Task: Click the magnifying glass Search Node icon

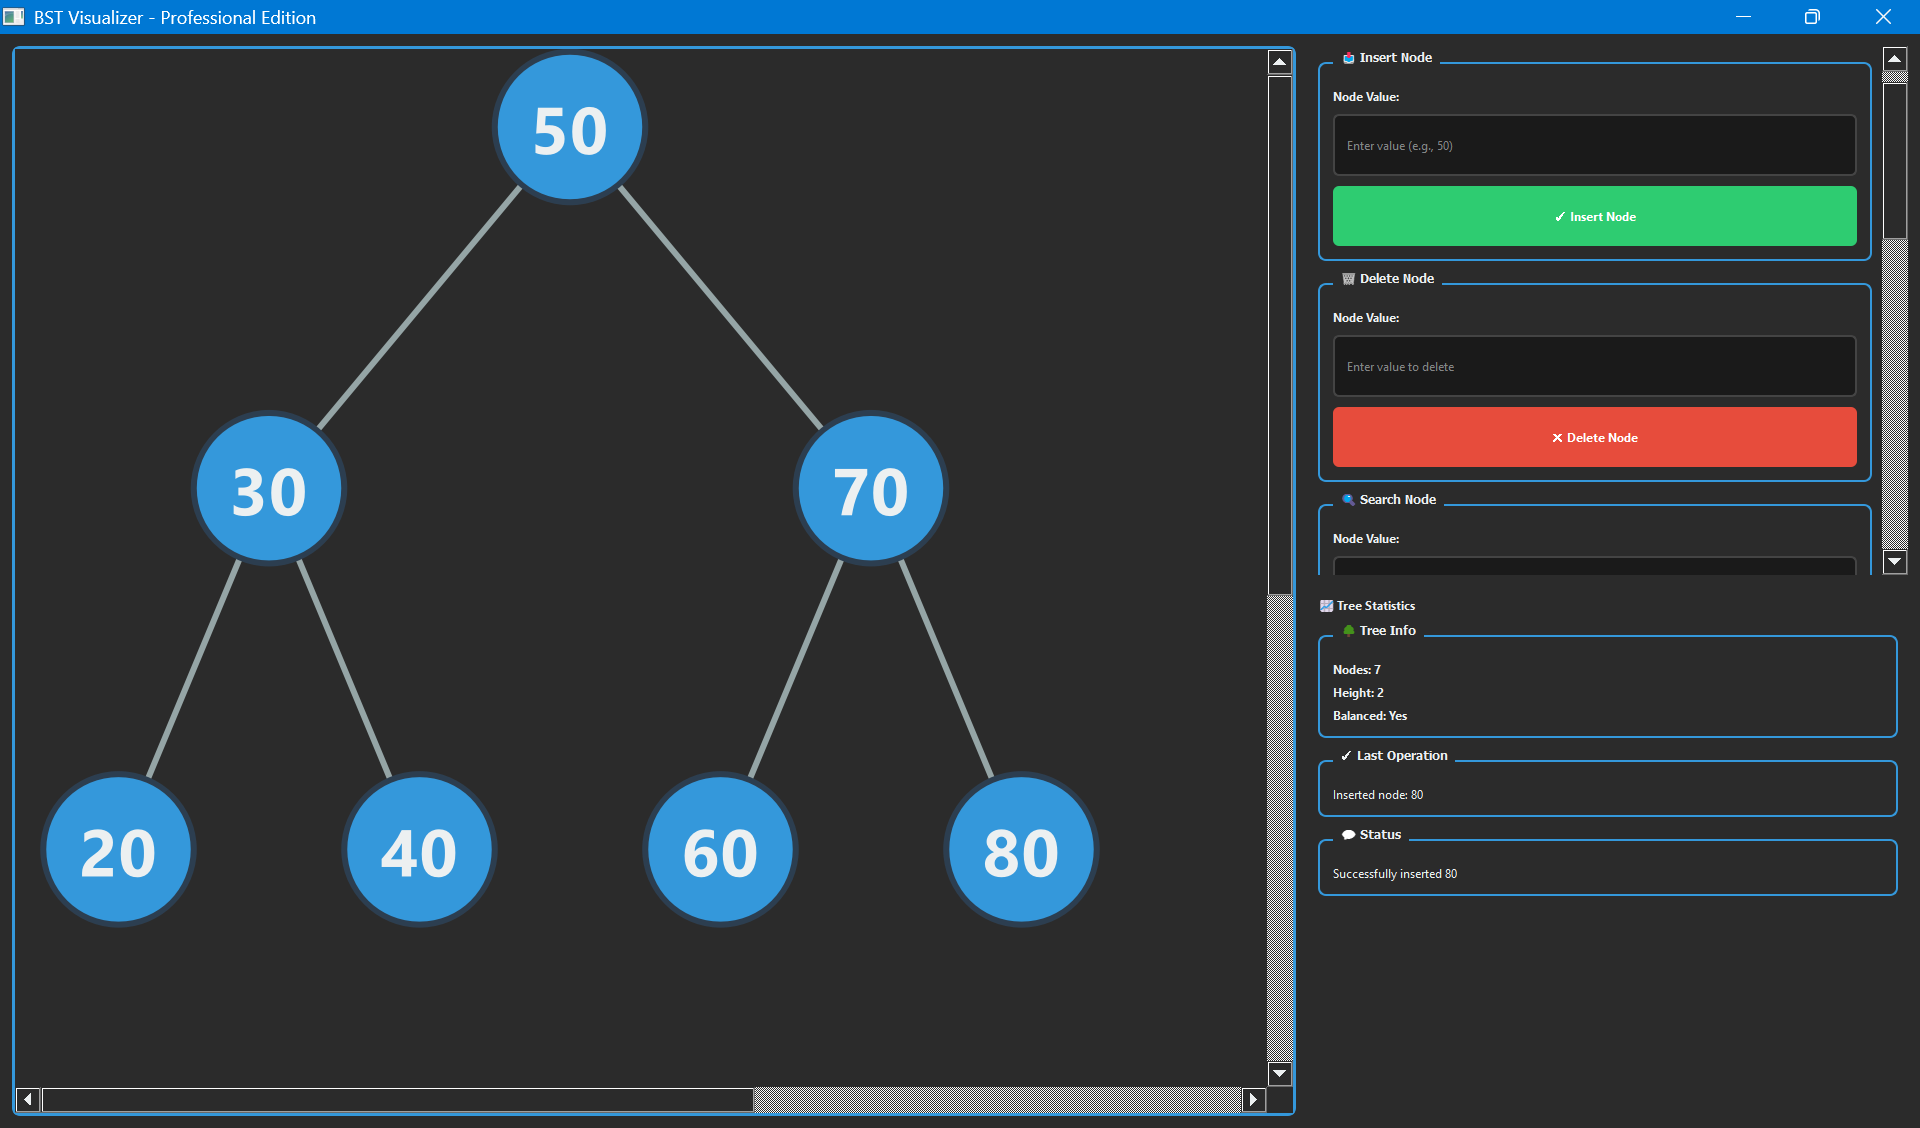Action: click(x=1349, y=499)
